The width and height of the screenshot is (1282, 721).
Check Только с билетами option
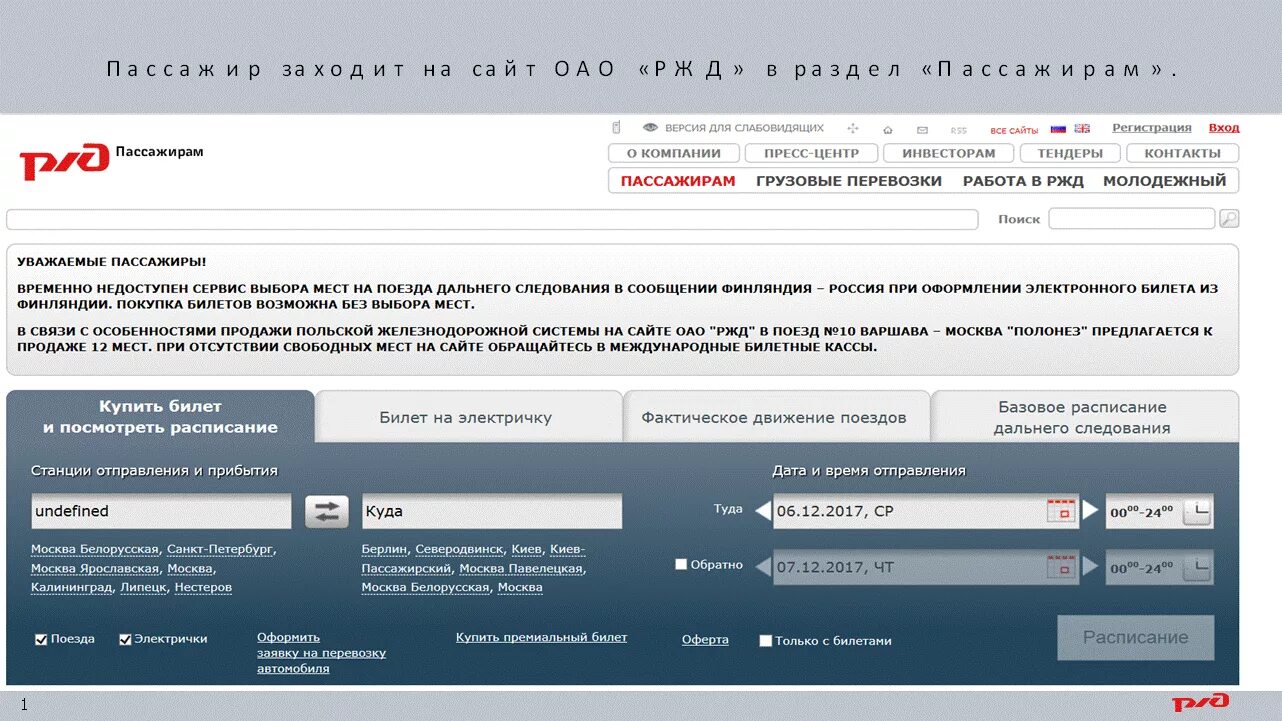[x=766, y=641]
